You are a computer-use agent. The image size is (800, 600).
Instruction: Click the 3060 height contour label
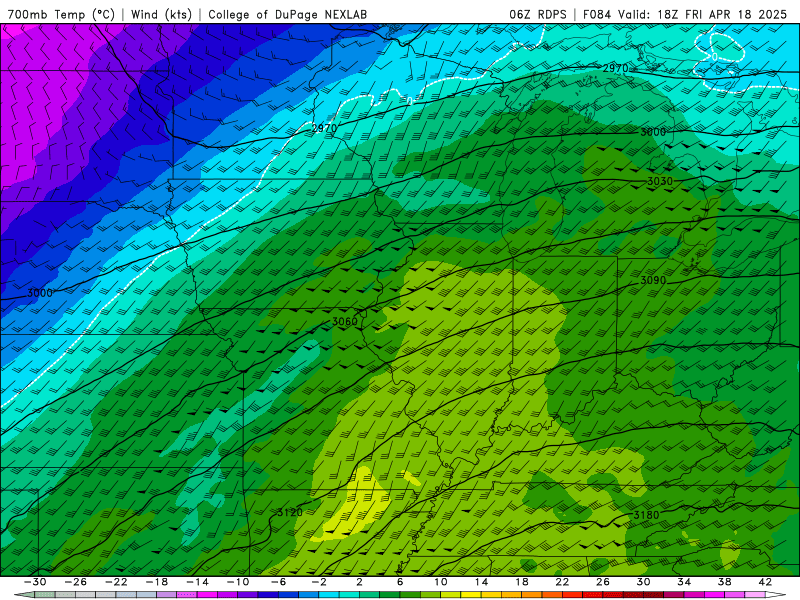coord(345,321)
